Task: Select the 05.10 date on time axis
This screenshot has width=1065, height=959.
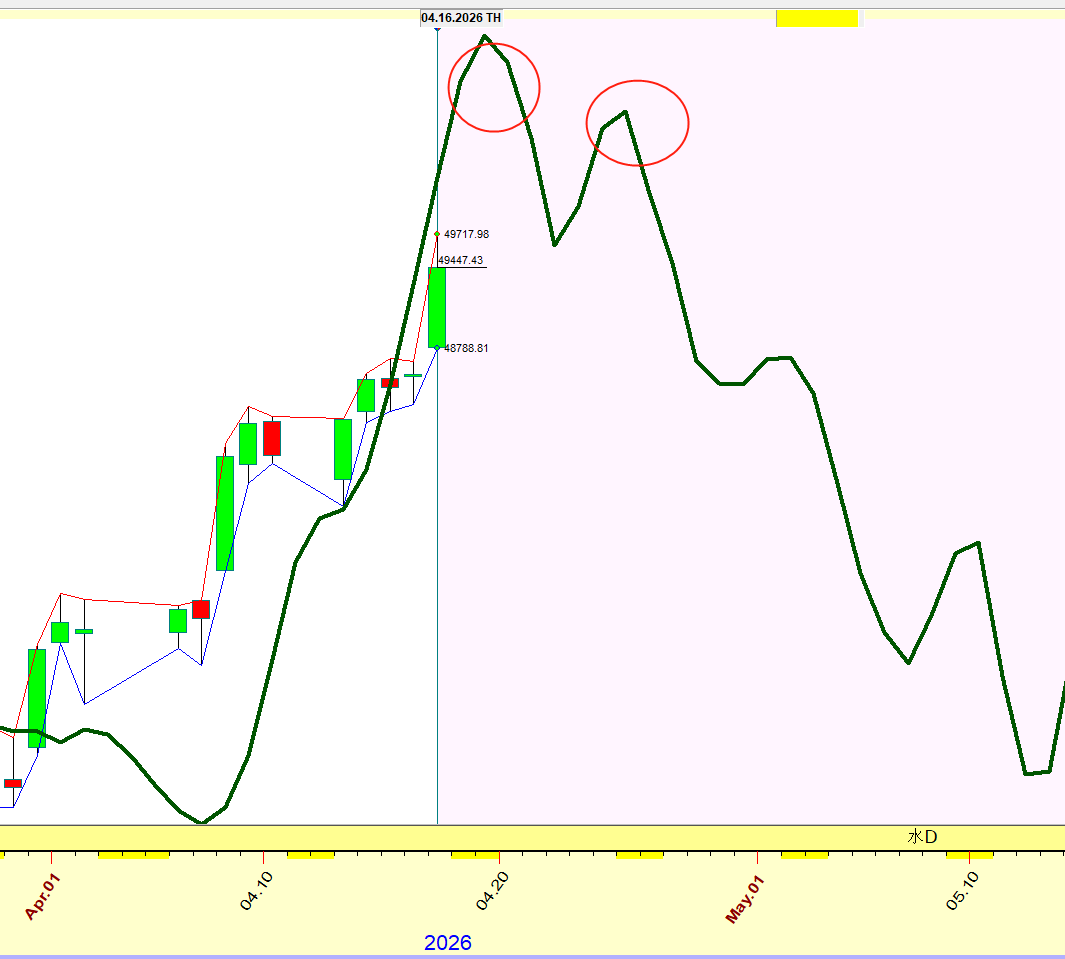Action: click(x=964, y=890)
